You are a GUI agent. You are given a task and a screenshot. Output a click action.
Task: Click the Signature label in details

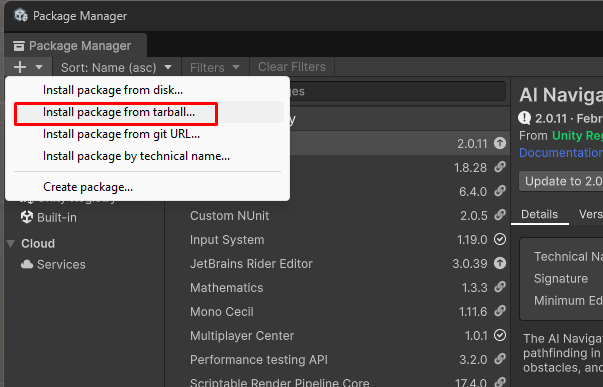[561, 279]
